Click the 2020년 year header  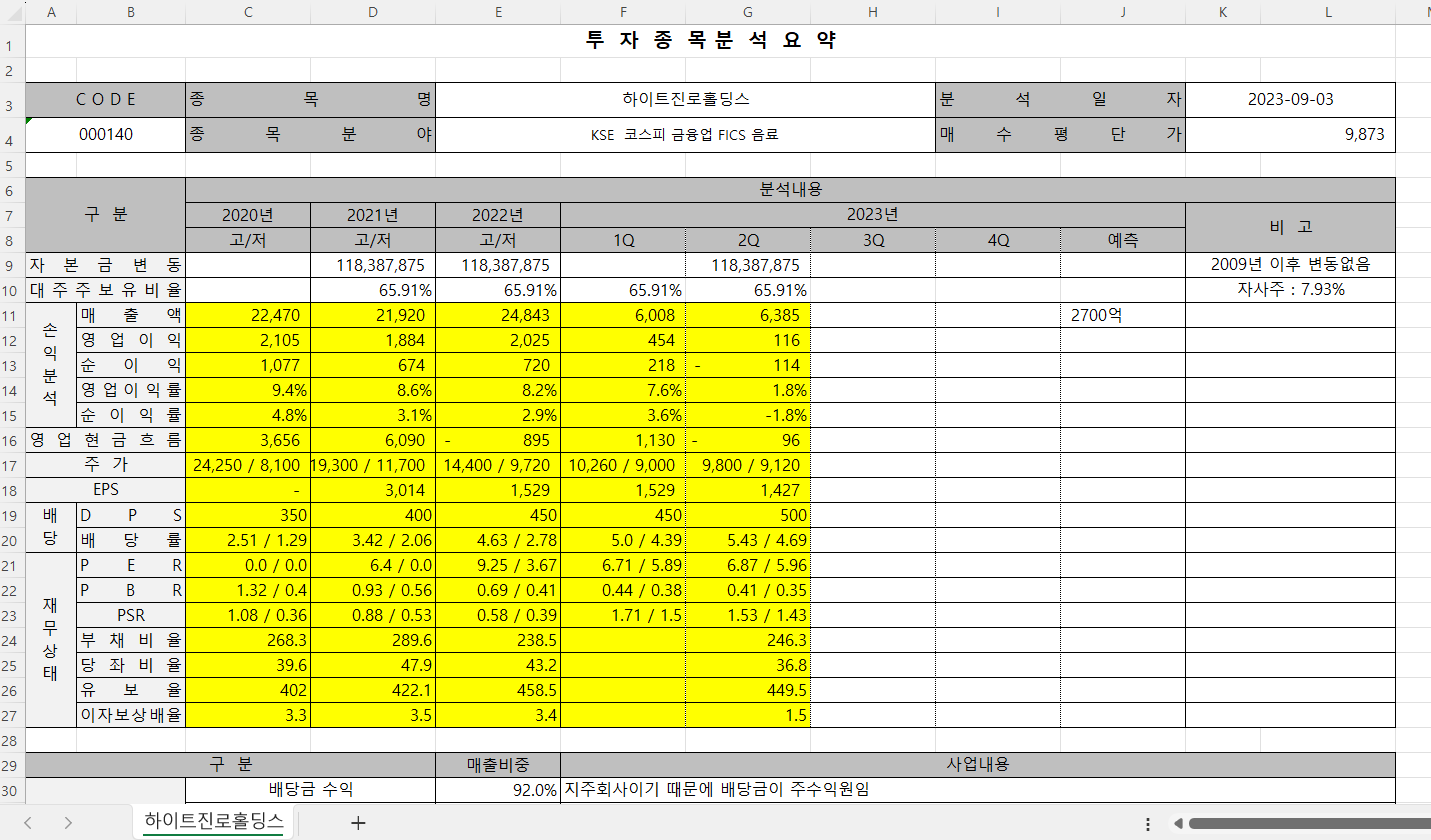248,215
